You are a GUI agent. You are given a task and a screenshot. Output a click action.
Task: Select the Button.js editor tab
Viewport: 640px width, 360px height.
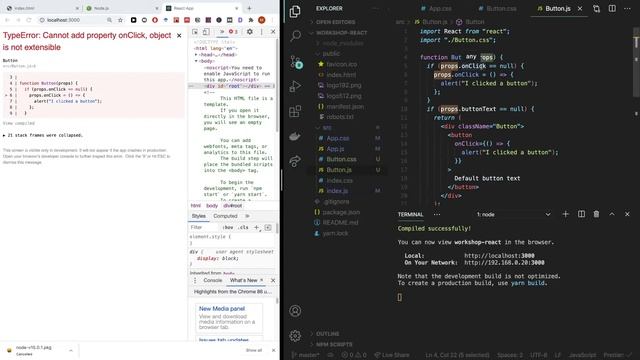click(x=558, y=9)
